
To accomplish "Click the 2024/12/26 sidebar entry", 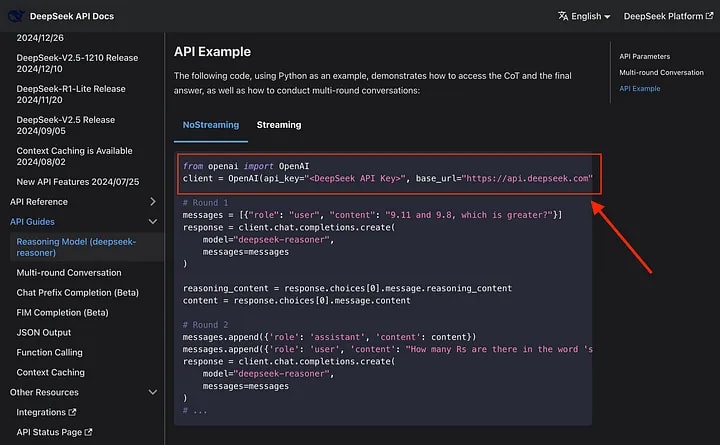I will coord(40,38).
